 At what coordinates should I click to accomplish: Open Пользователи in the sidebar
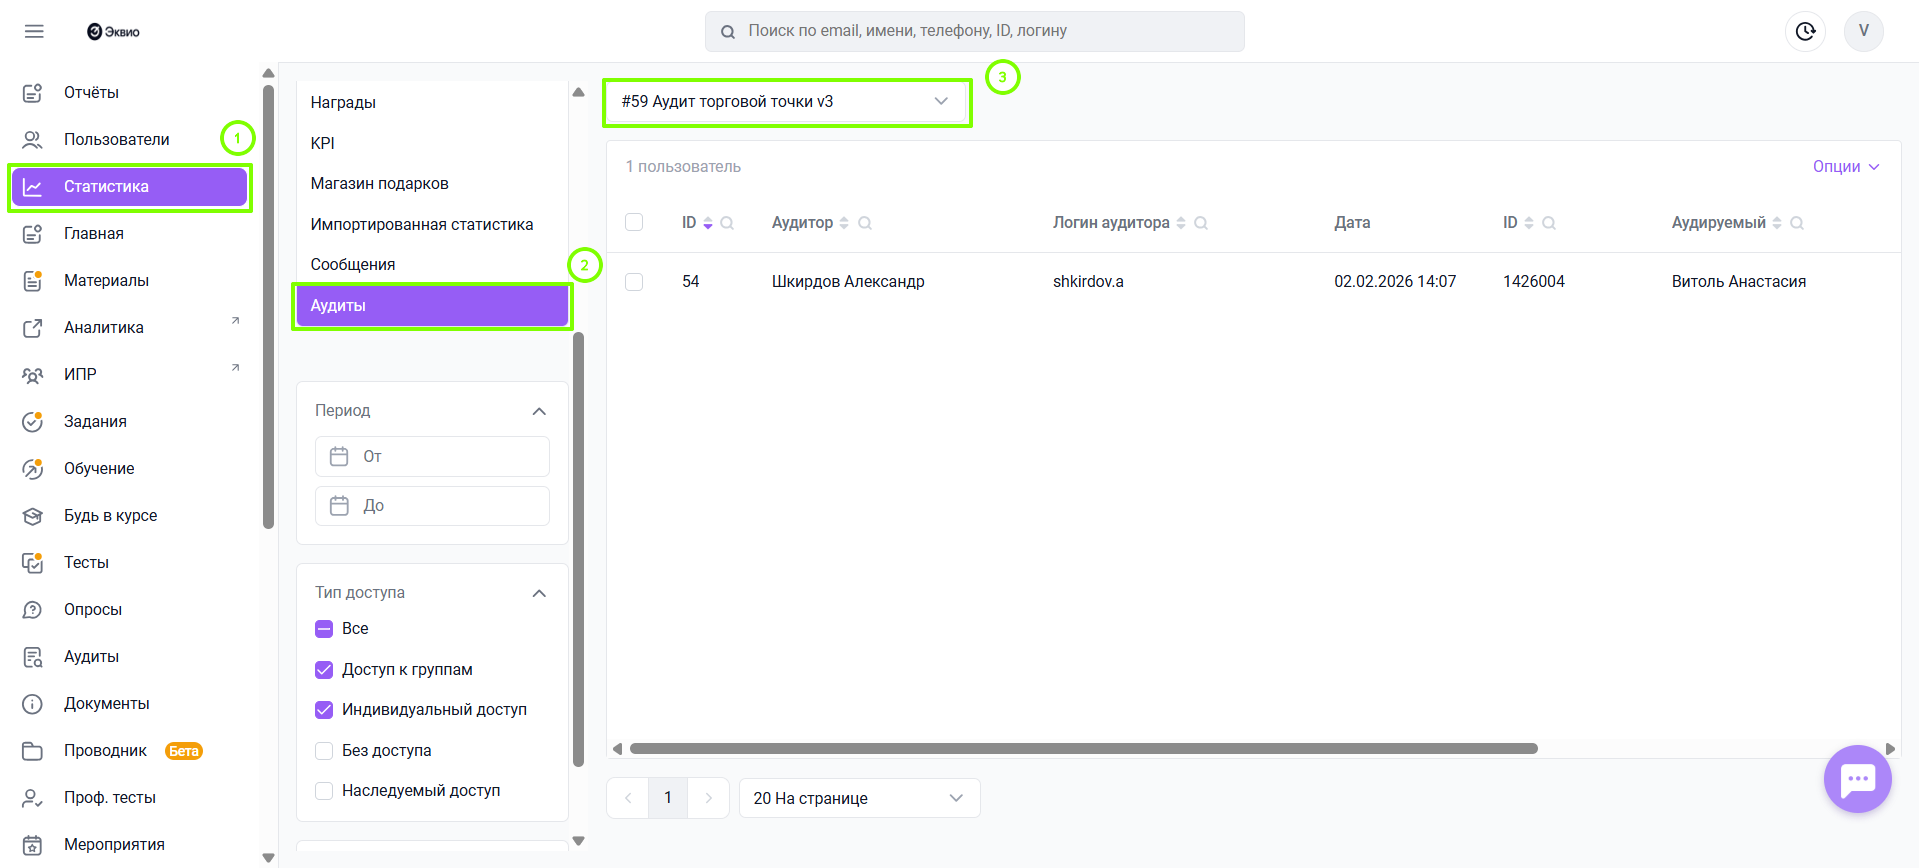click(x=116, y=139)
